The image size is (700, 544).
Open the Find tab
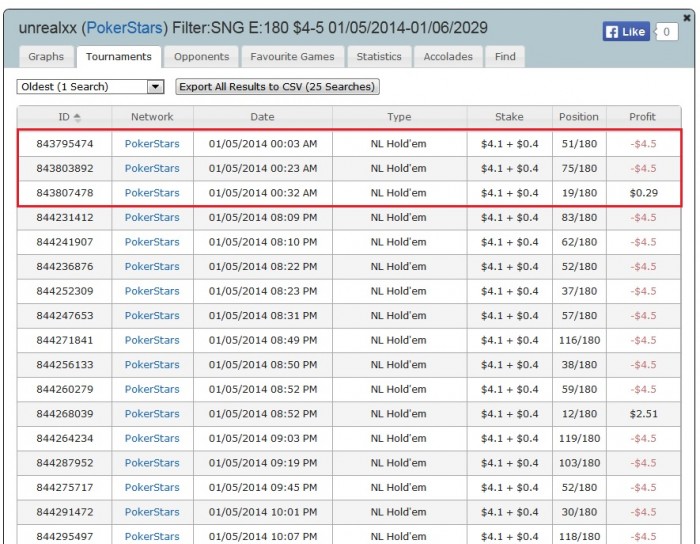[505, 57]
